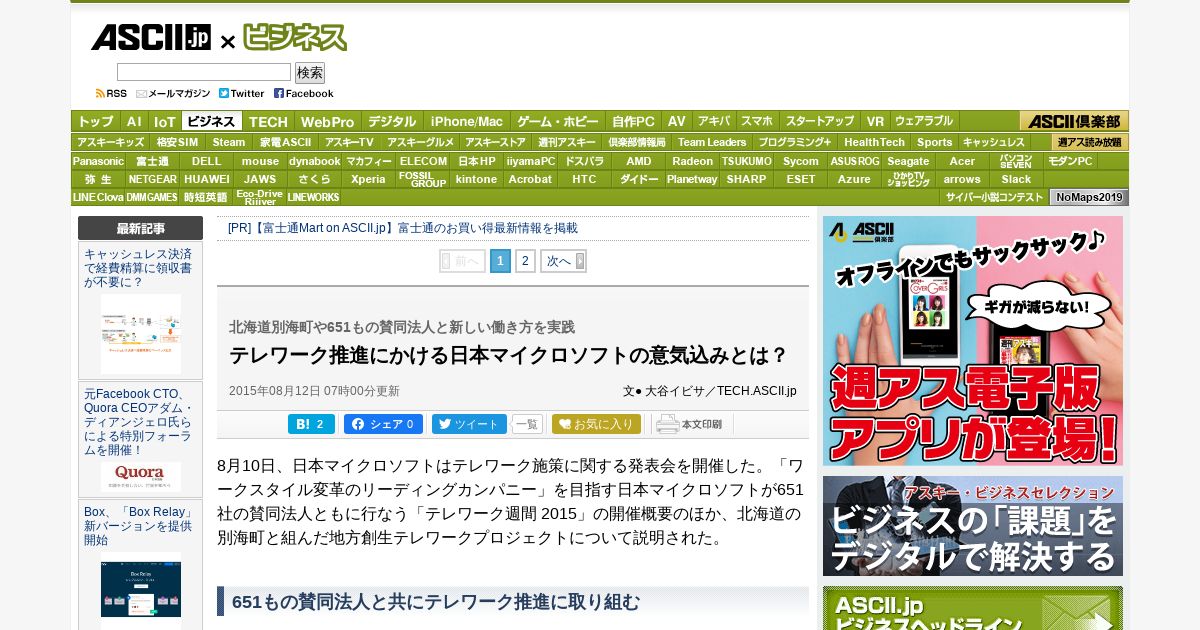Open the 元Facebook CTO Quora sidebar article
The image size is (1200, 630).
139,422
